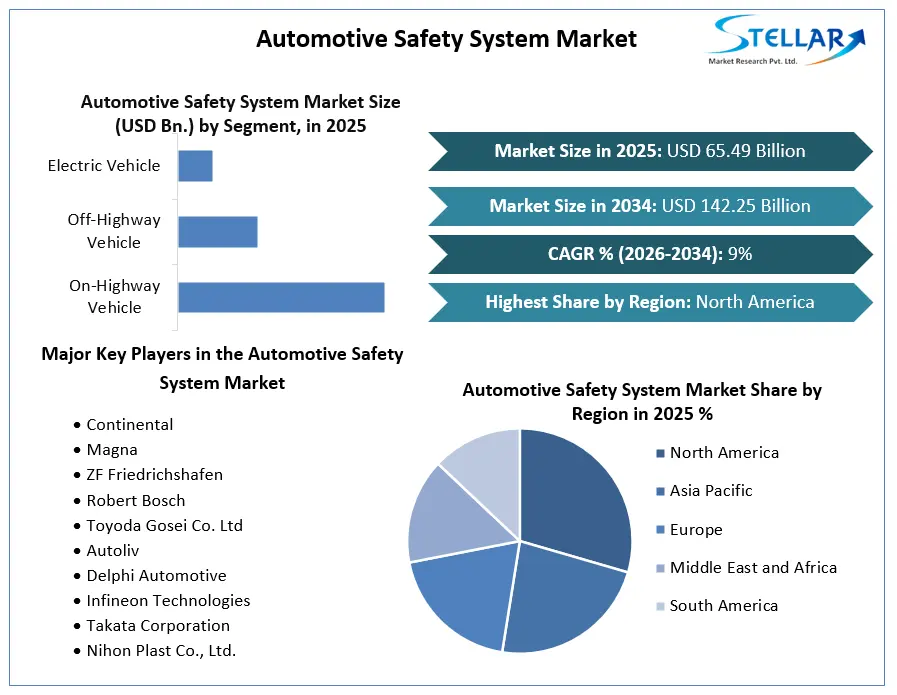Image resolution: width=897 pixels, height=695 pixels.
Task: Click the 'Middle East and Africa' legend label
Action: click(x=753, y=567)
